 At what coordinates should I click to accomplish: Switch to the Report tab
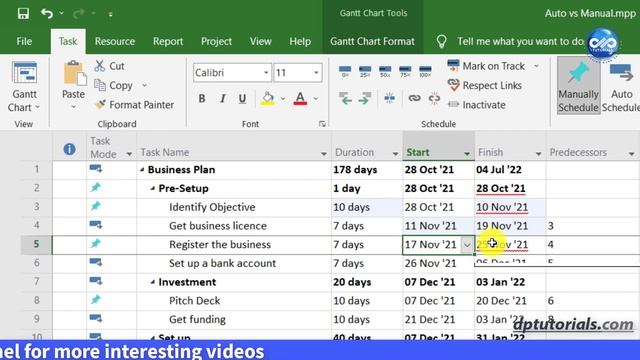coord(168,41)
